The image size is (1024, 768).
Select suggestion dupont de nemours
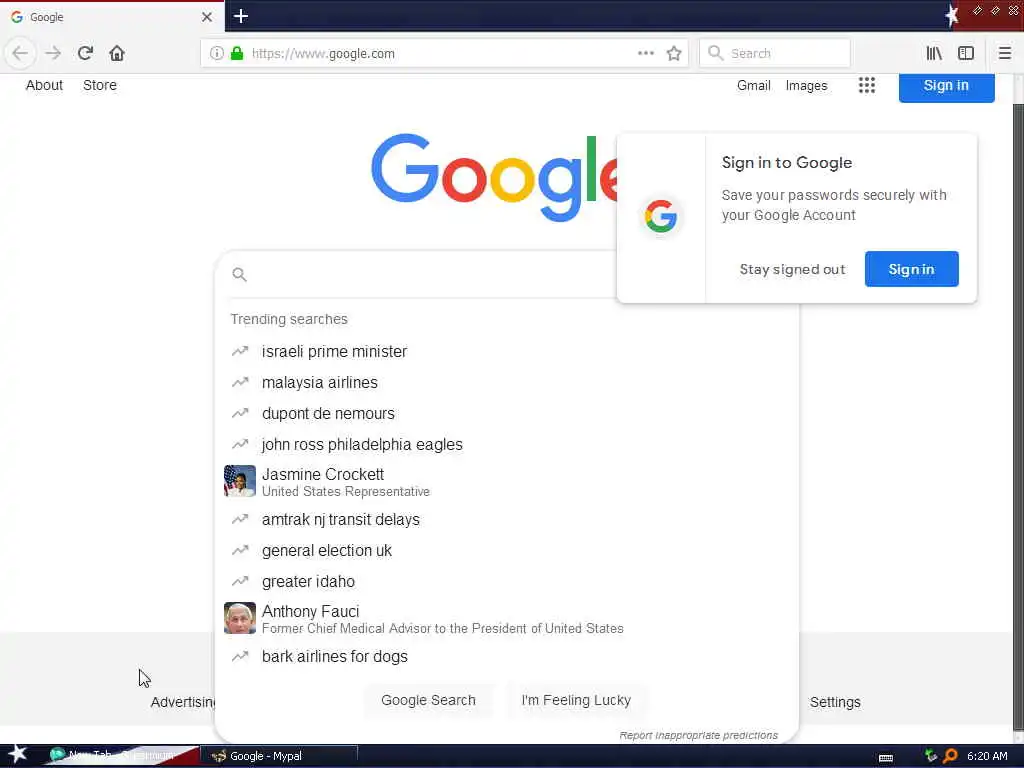328,413
